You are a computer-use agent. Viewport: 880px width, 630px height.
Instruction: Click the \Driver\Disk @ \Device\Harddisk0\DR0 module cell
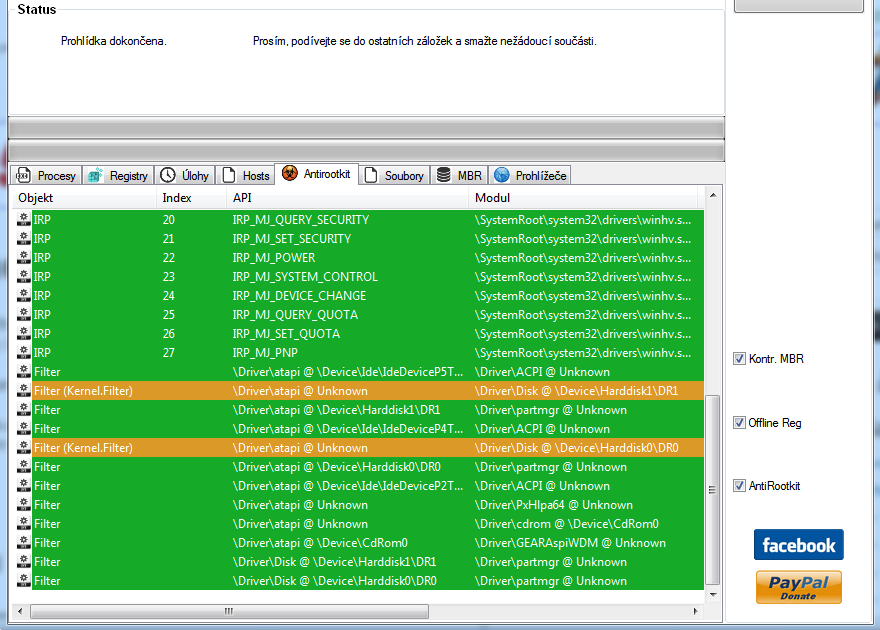coord(576,448)
